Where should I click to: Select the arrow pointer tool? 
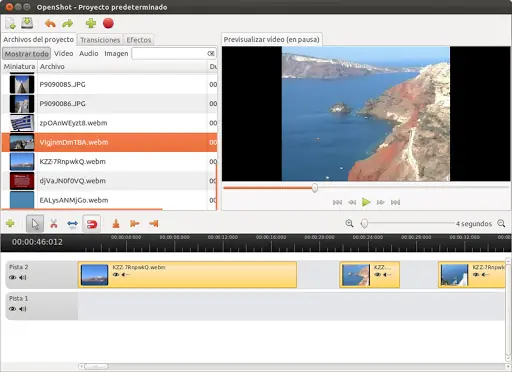[35, 223]
